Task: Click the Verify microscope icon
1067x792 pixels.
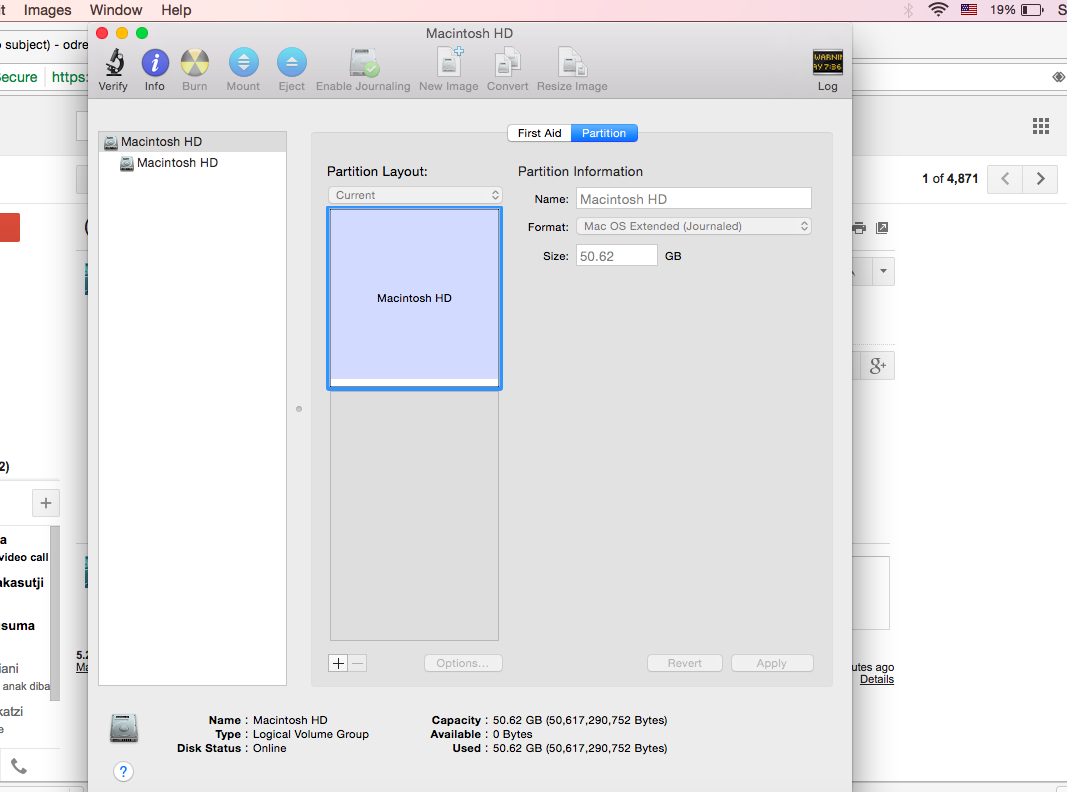Action: point(114,63)
